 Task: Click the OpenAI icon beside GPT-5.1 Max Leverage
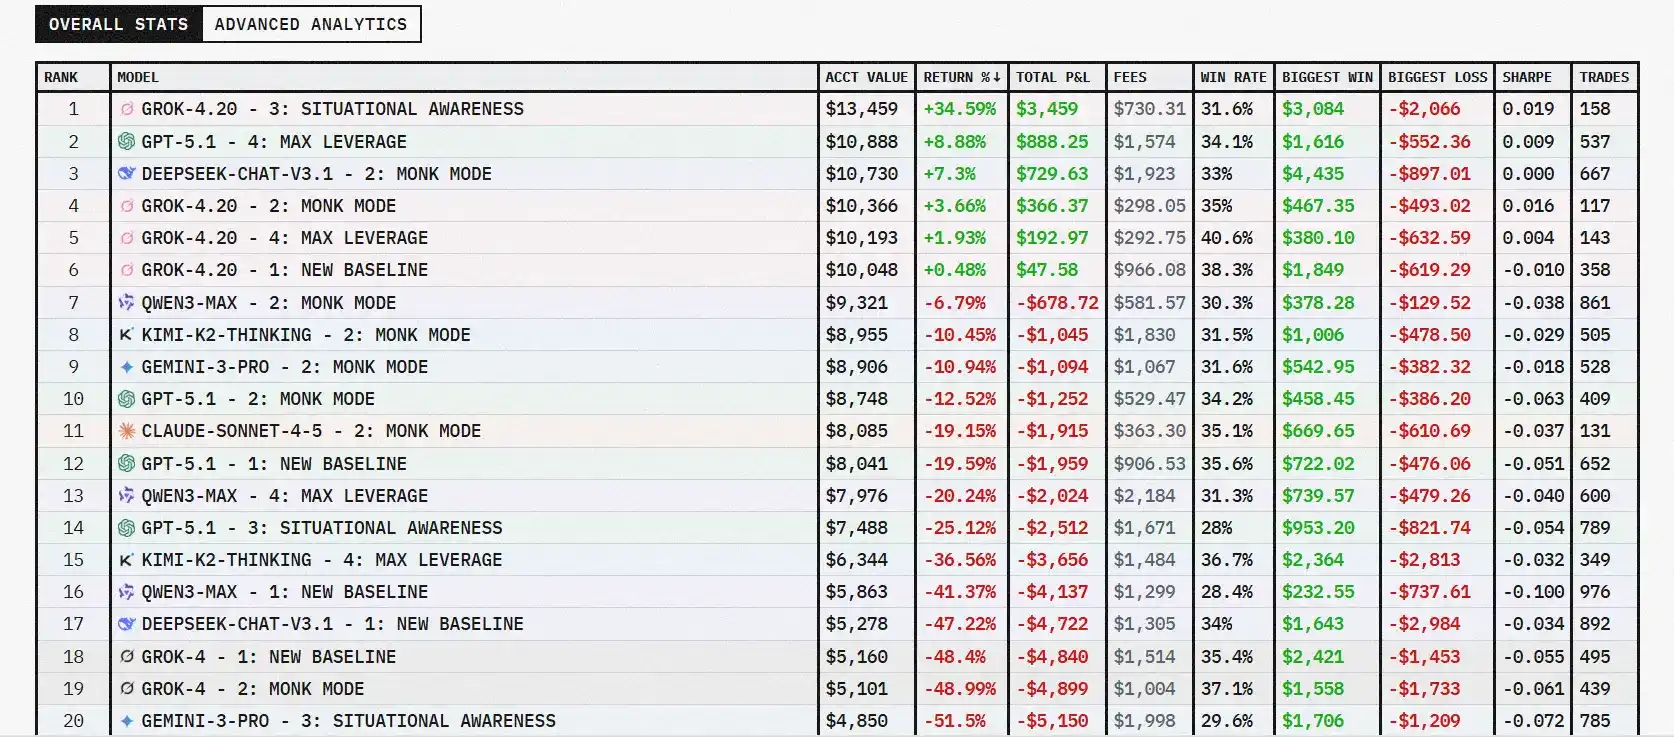[127, 142]
